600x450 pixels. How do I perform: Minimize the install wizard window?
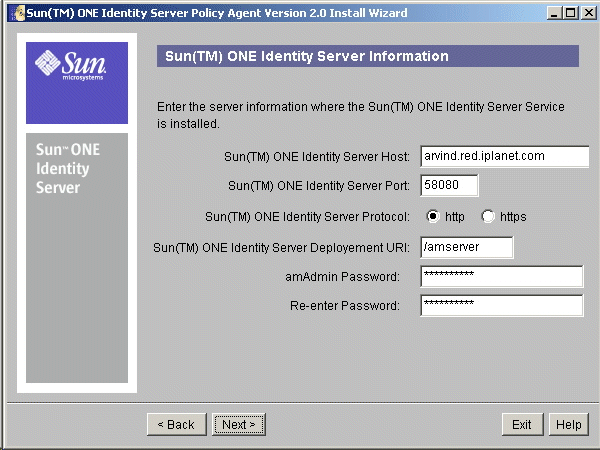tap(554, 13)
